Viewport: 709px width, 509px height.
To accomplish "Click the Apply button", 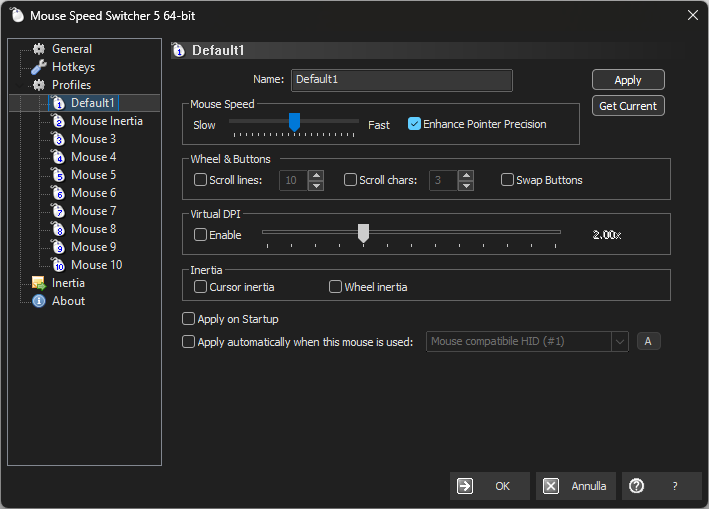I will point(628,80).
